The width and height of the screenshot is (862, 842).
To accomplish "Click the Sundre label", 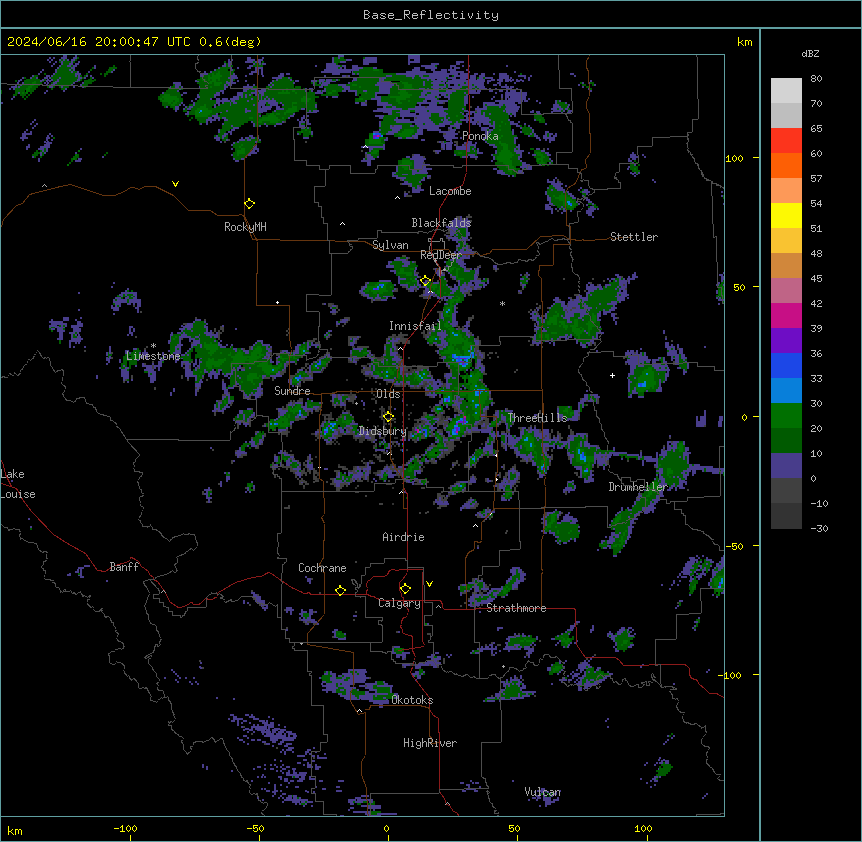I will point(292,391).
